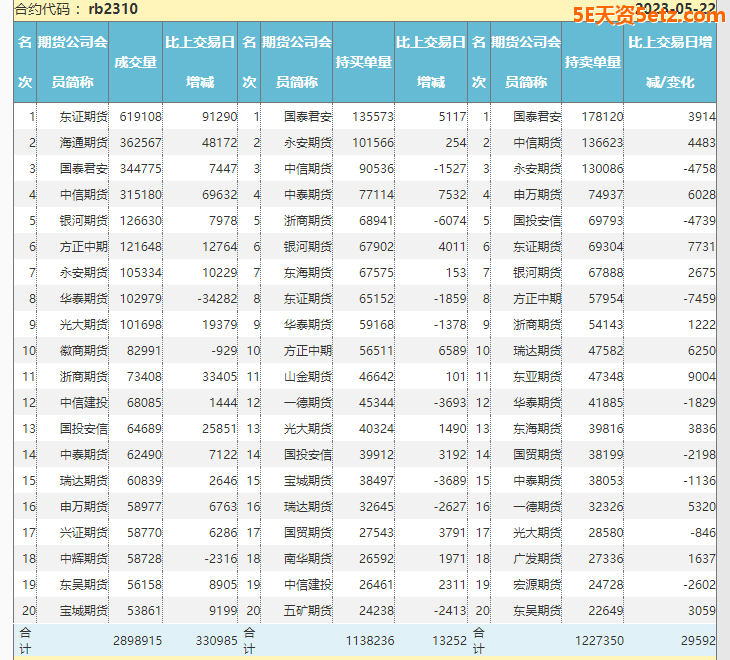Click the negative change -34282
Screen dimensions: 730x660
[217, 299]
